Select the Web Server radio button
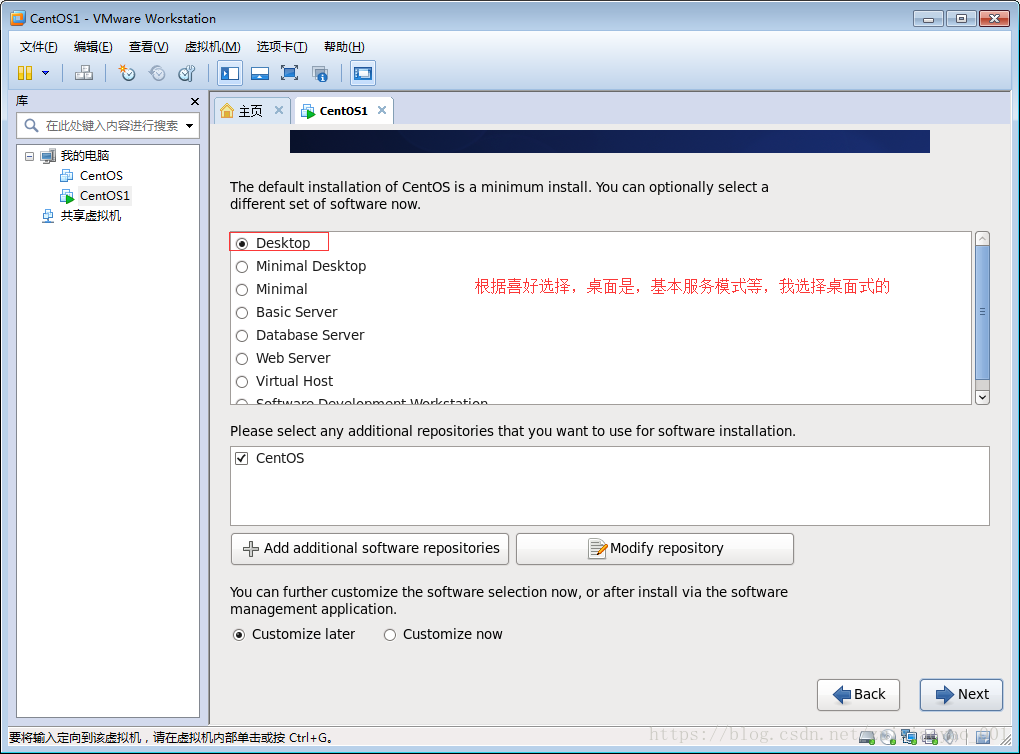1020x754 pixels. pyautogui.click(x=242, y=358)
